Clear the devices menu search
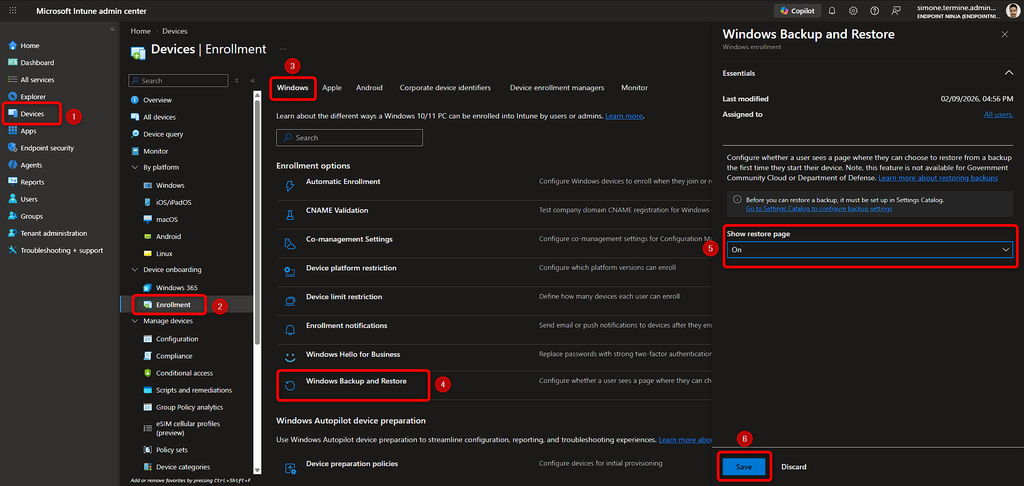 coord(236,80)
